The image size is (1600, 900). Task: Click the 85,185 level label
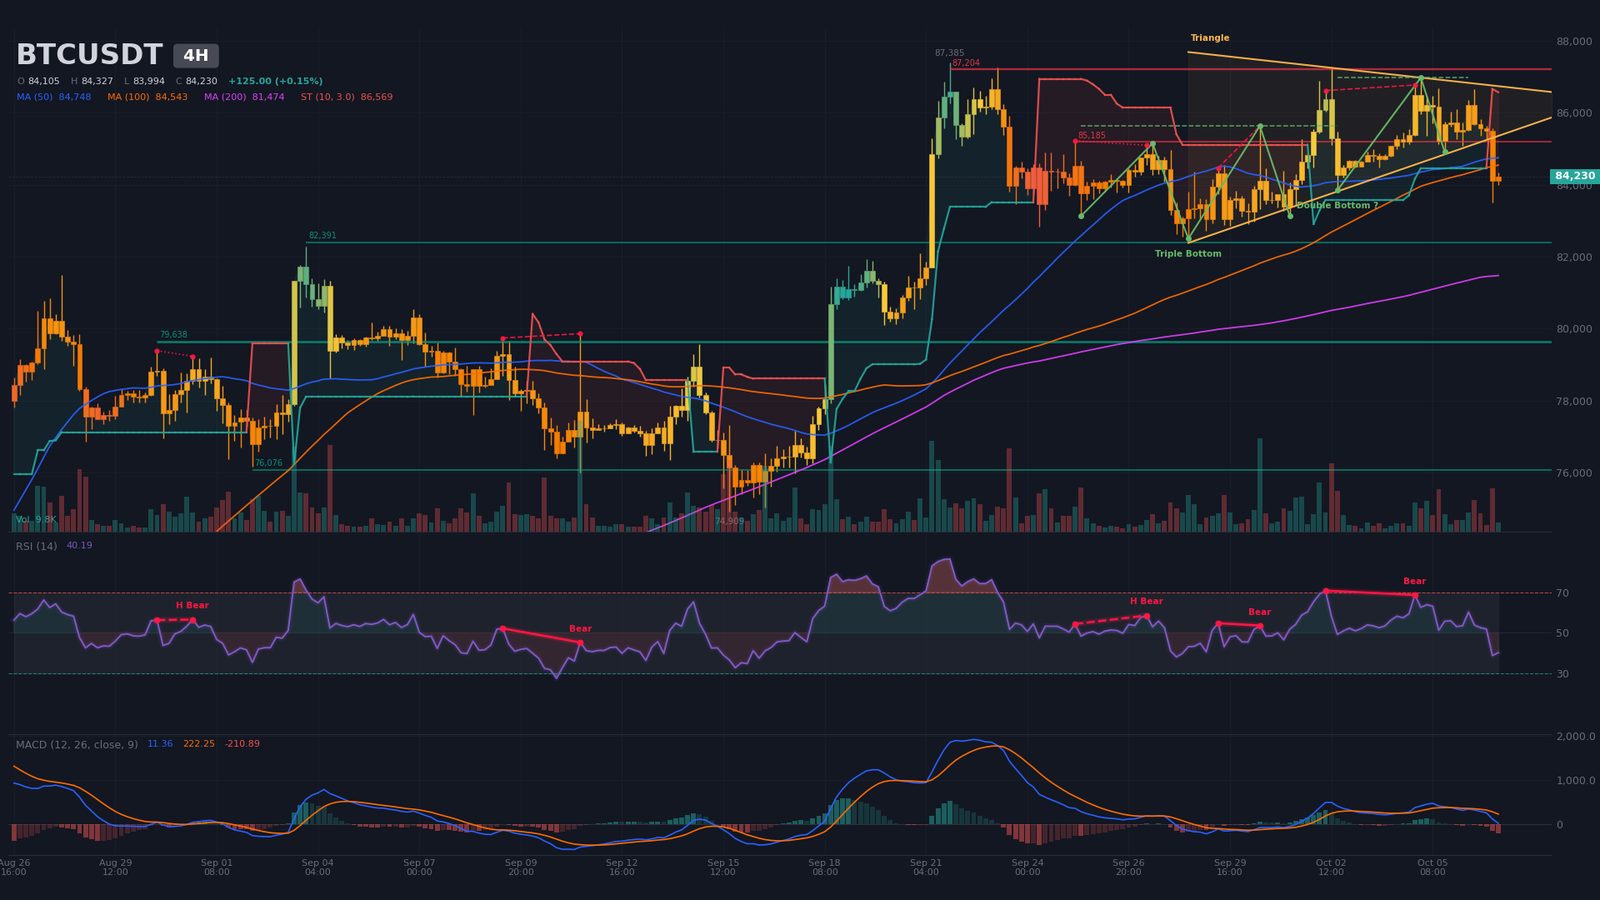point(1092,135)
